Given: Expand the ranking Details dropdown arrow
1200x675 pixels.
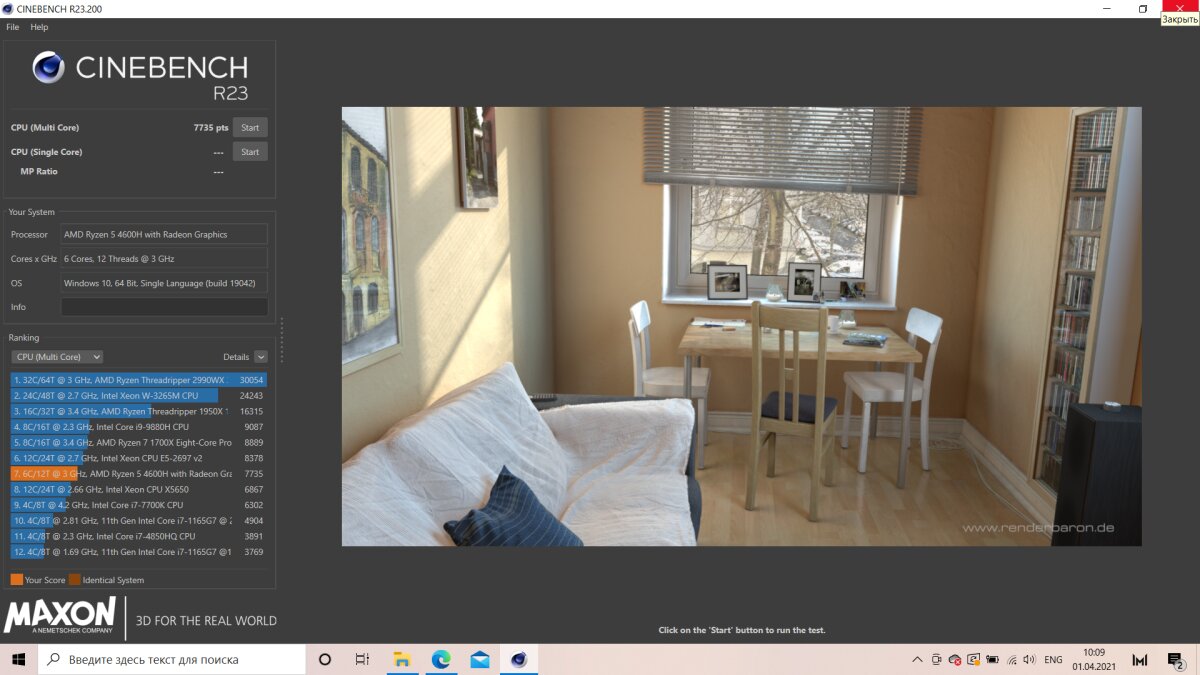Looking at the screenshot, I should pyautogui.click(x=261, y=357).
